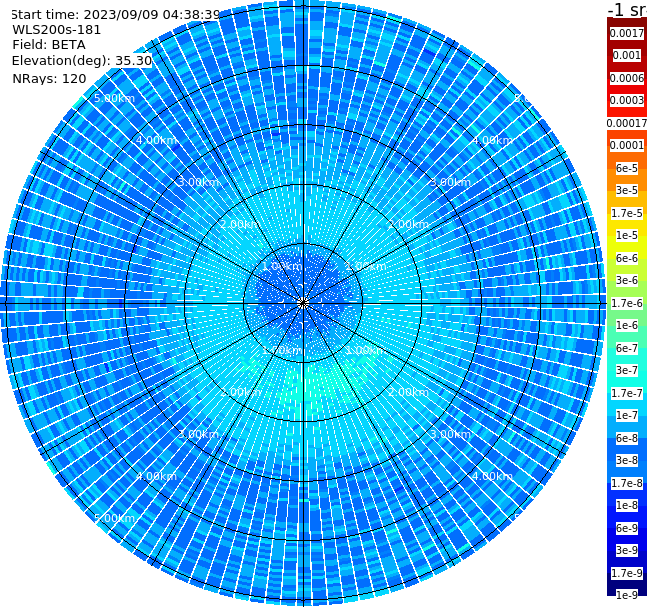Select the 3e-9 color bar value
This screenshot has height=607, width=647.
(627, 550)
